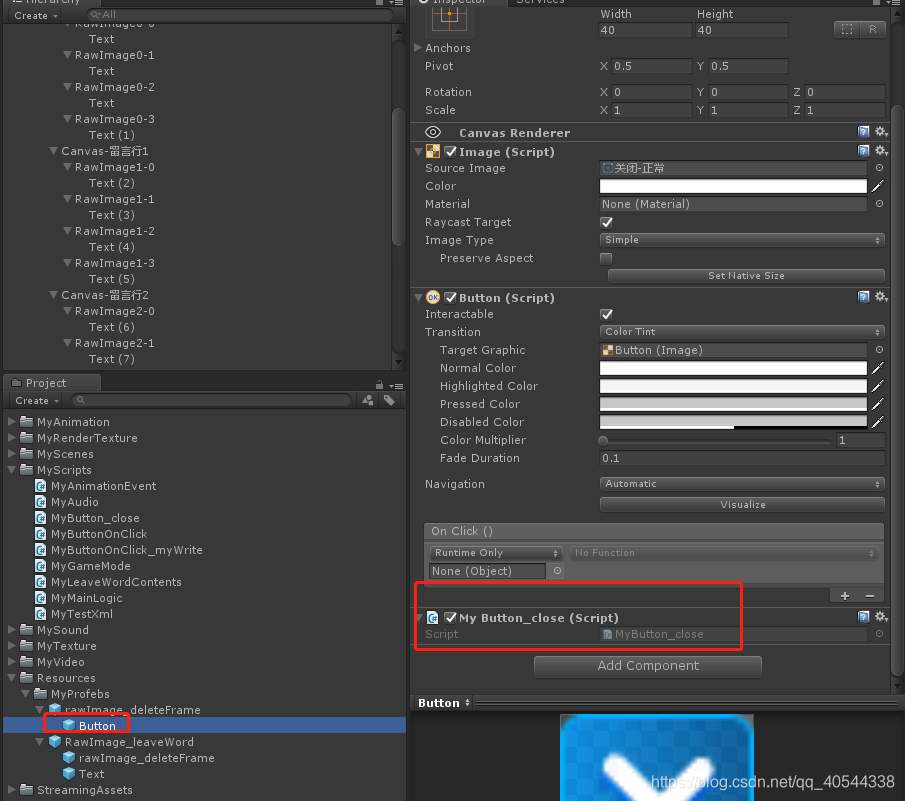Screen dimensions: 905x801
Task: Click Set Native Size button
Action: point(746,276)
